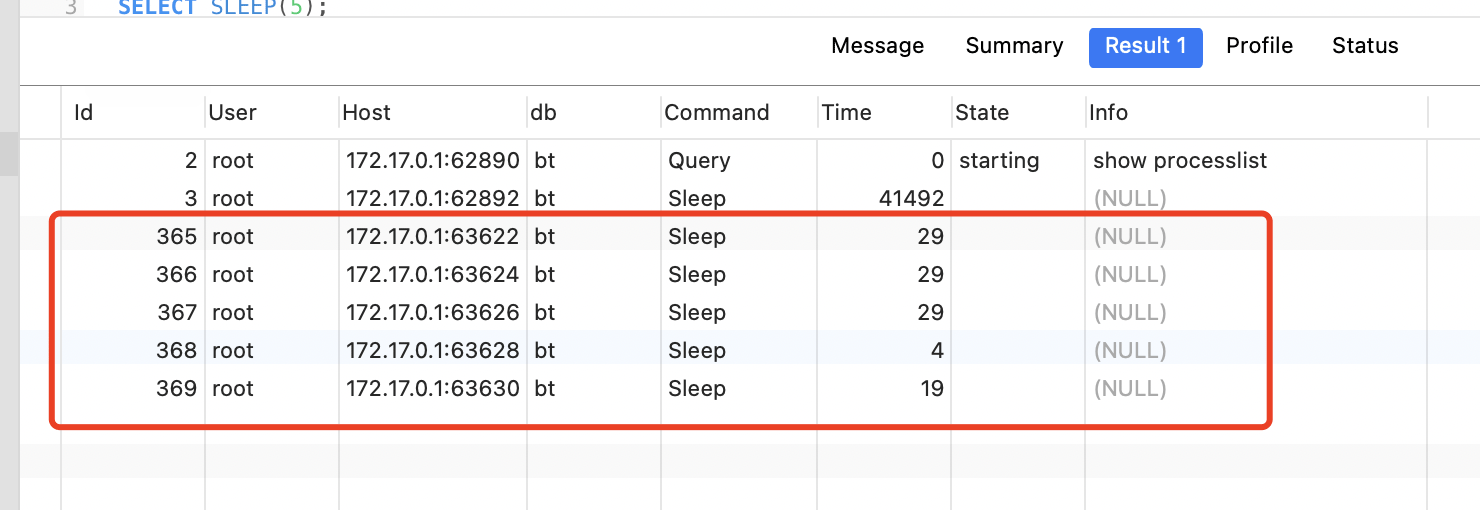Click the Time column header
Image resolution: width=1480 pixels, height=510 pixels.
coord(884,112)
